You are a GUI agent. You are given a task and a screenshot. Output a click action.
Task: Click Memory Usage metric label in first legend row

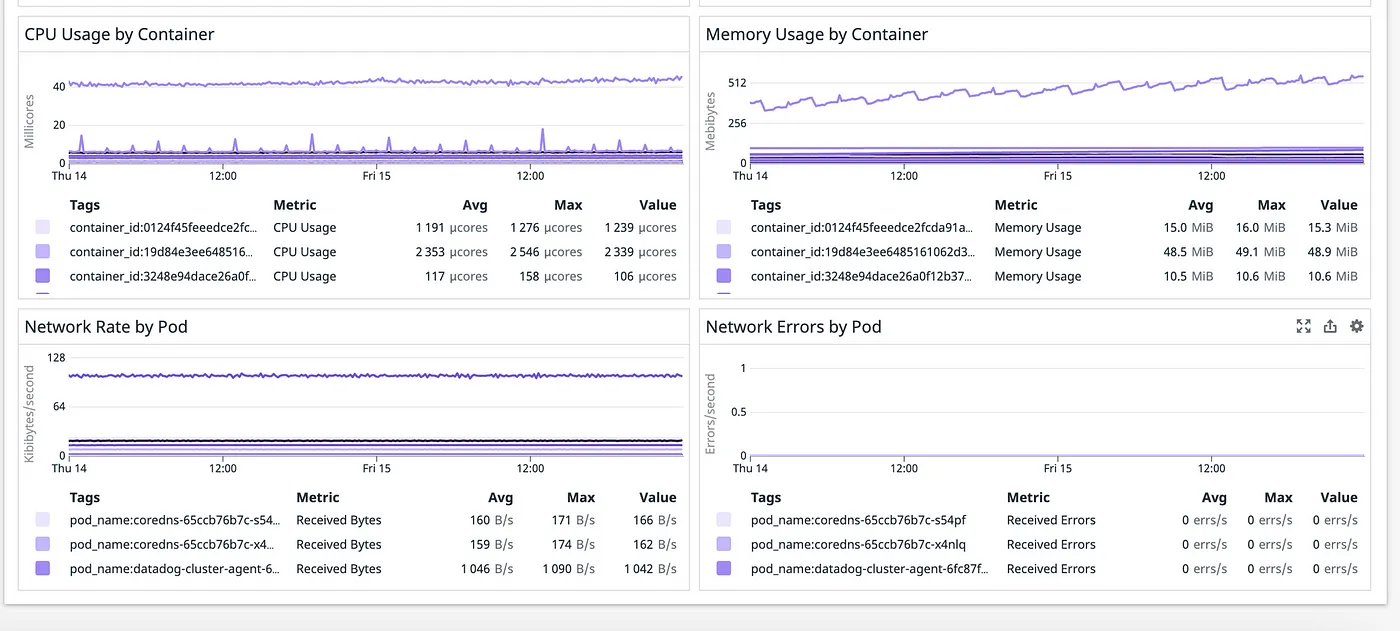[1037, 227]
